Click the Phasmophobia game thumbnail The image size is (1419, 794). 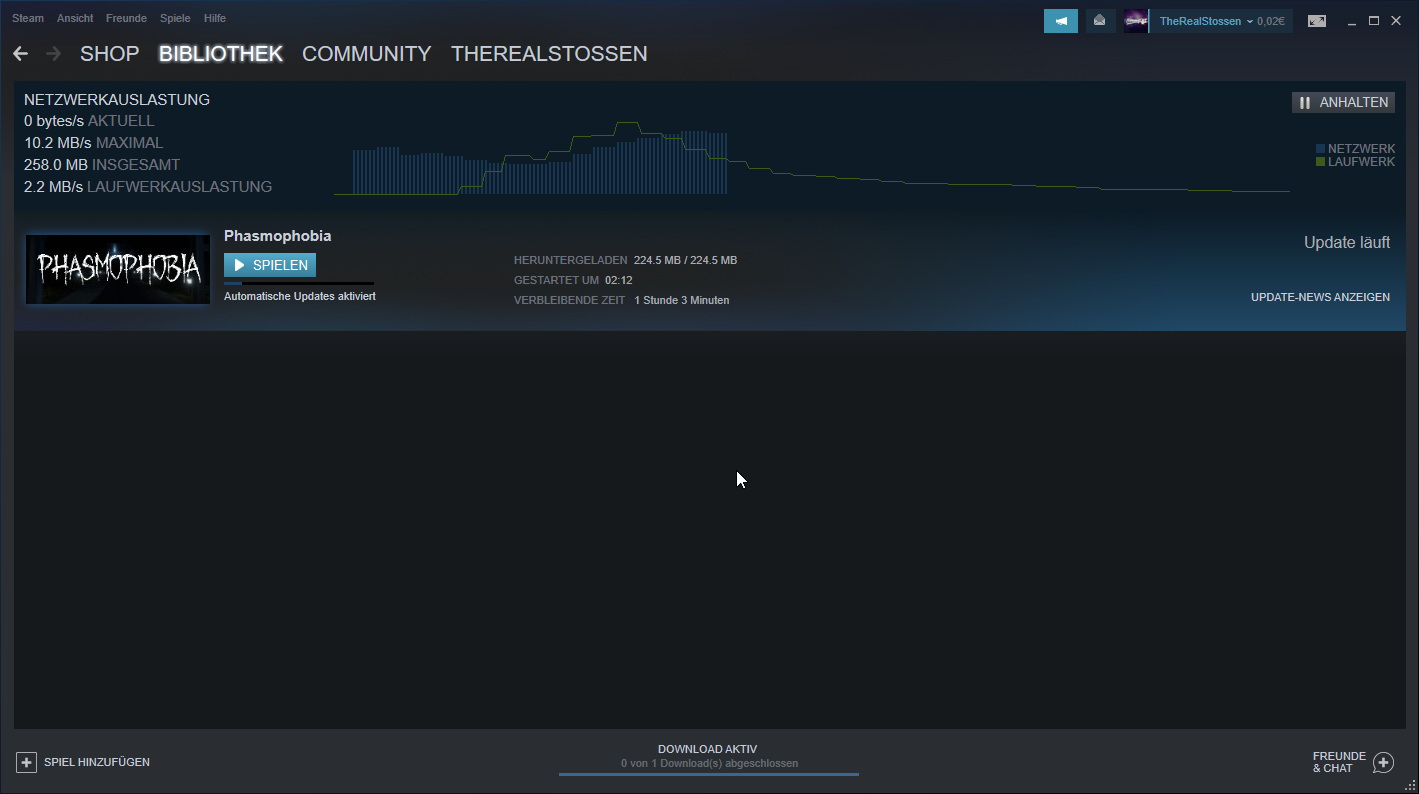(118, 269)
